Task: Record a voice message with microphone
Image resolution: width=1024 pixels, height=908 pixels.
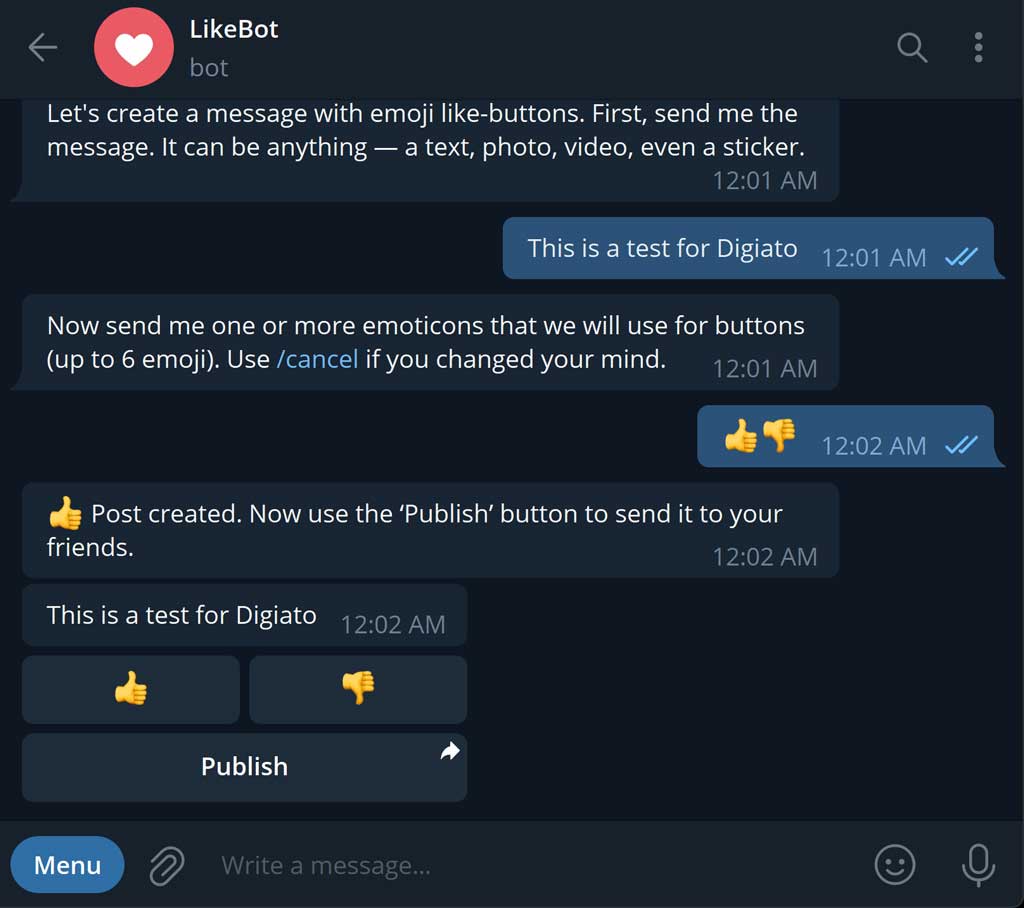Action: tap(978, 865)
